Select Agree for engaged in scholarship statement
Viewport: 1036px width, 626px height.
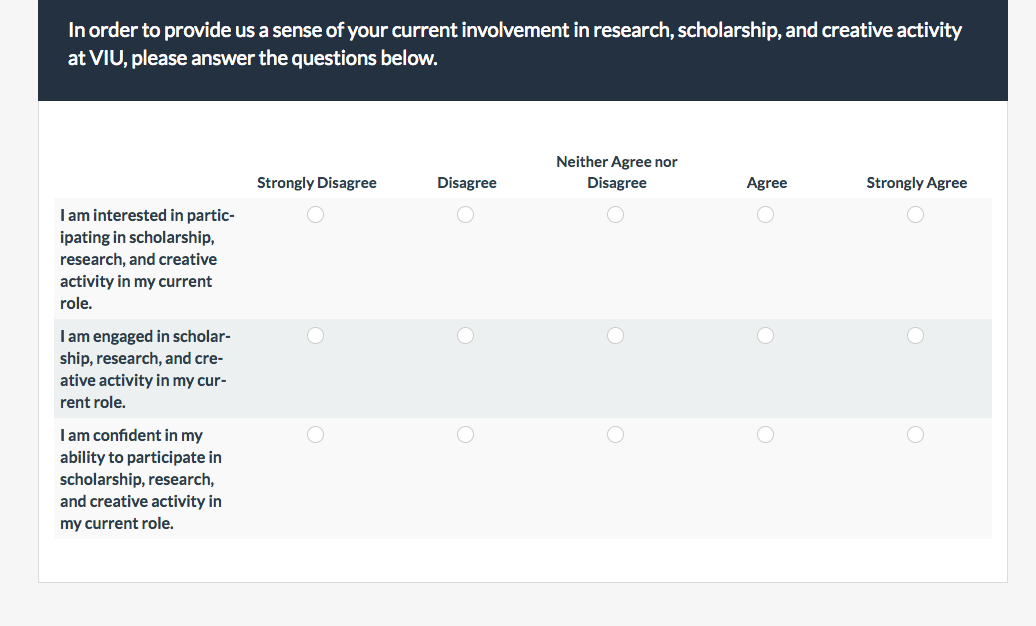pyautogui.click(x=766, y=336)
